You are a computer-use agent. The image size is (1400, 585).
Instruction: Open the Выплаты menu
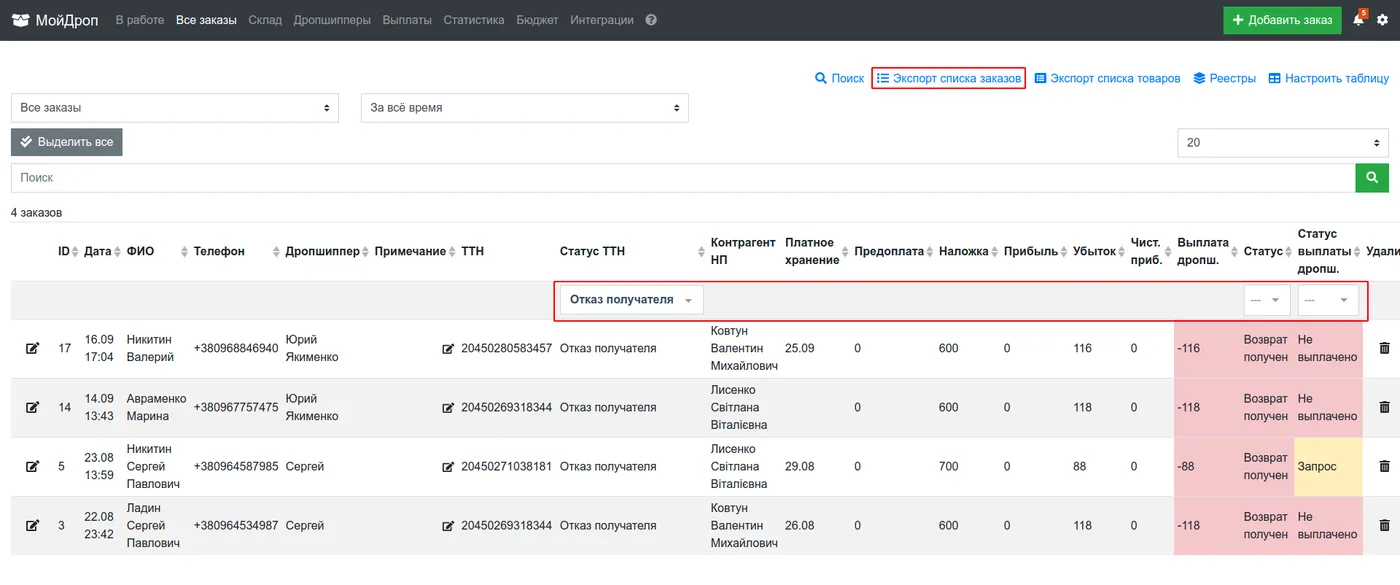407,20
